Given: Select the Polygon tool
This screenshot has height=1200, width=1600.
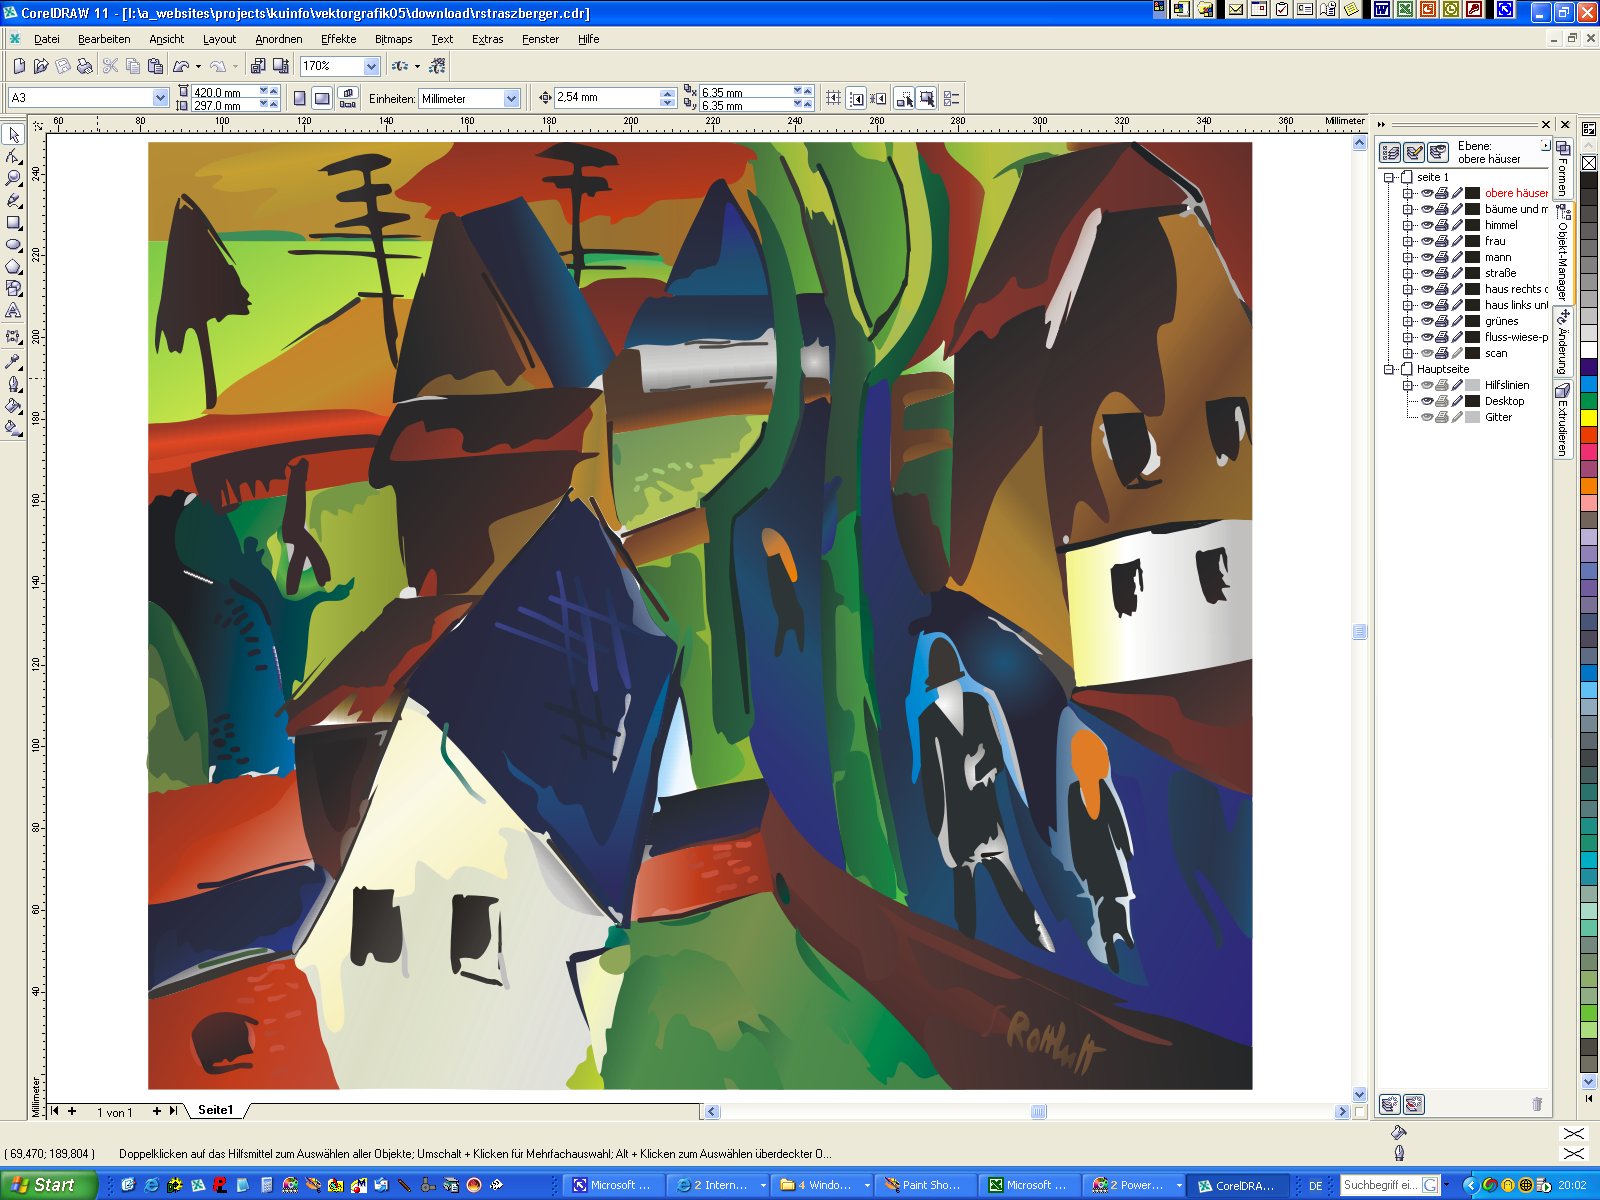Looking at the screenshot, I should [x=14, y=266].
